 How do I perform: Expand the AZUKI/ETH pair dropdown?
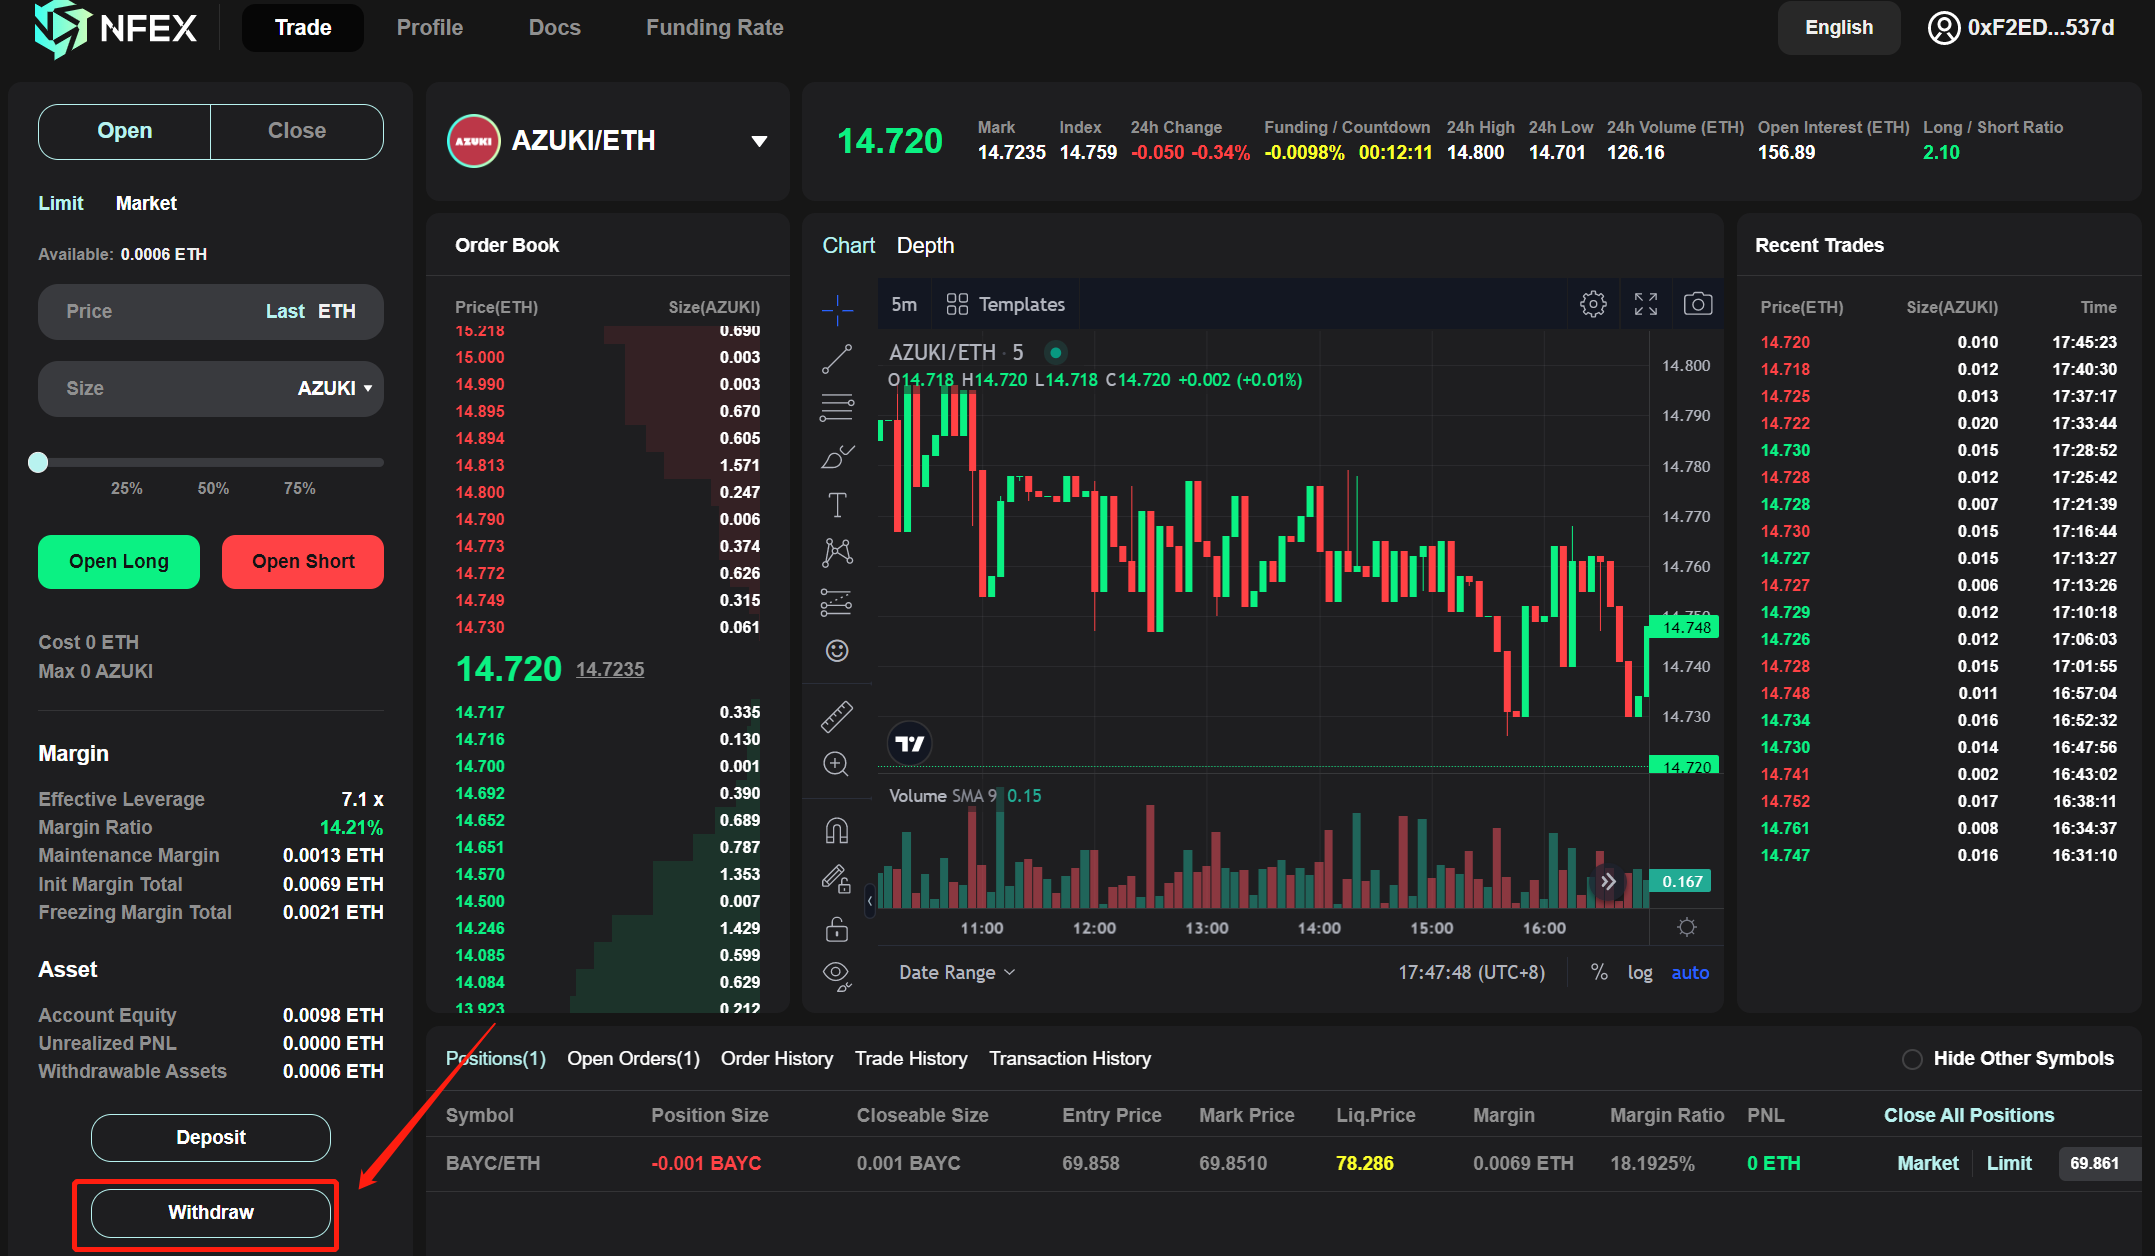click(x=759, y=141)
